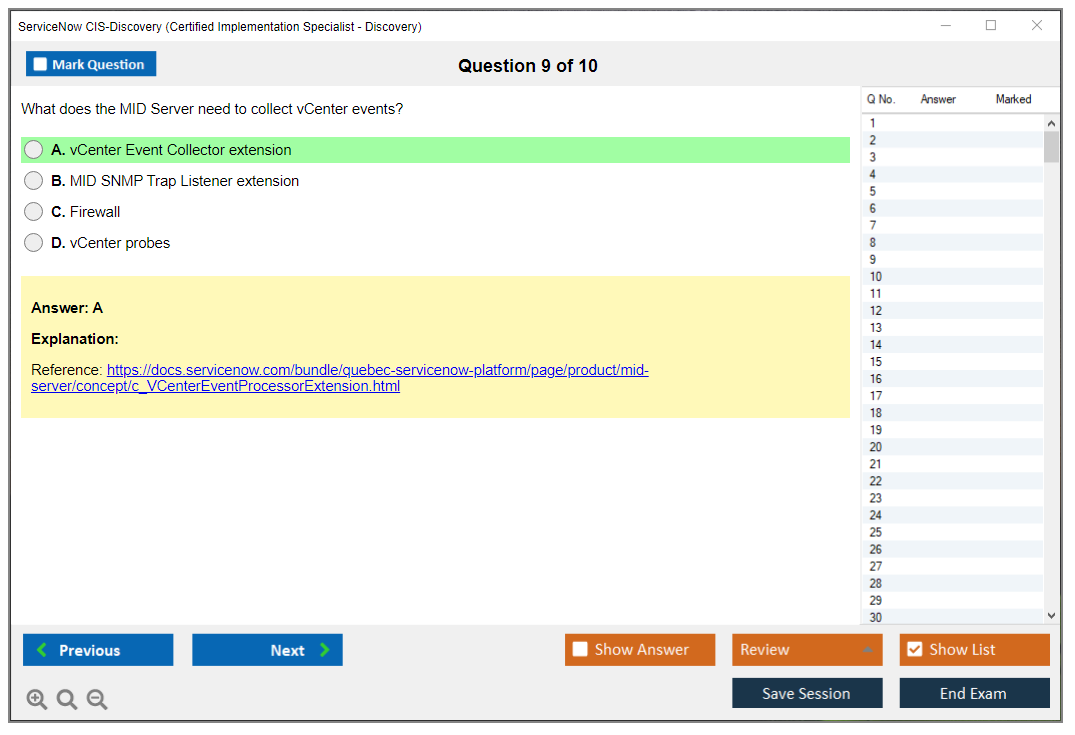
Task: Pick option D vCenter probes
Action: pos(34,243)
